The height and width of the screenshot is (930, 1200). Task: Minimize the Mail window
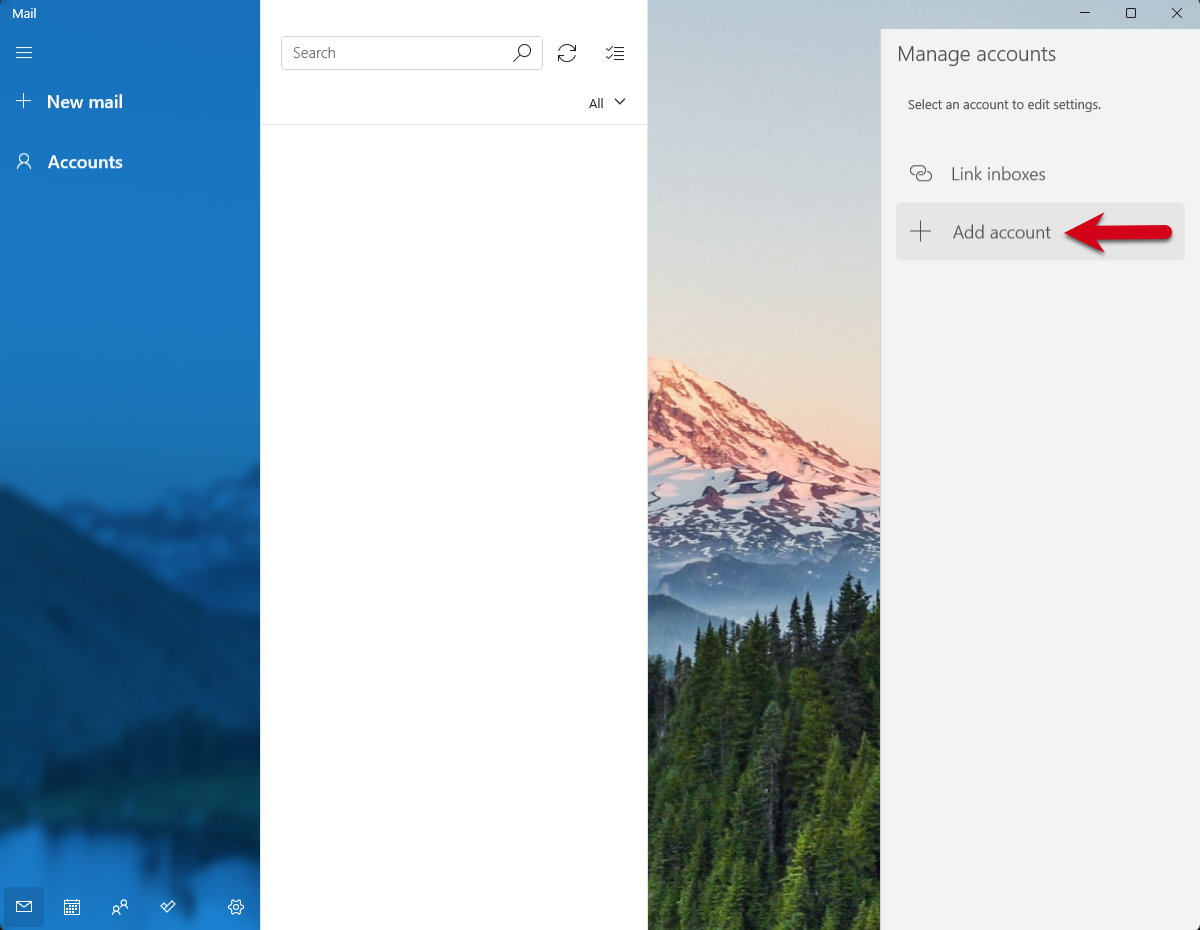tap(1085, 13)
